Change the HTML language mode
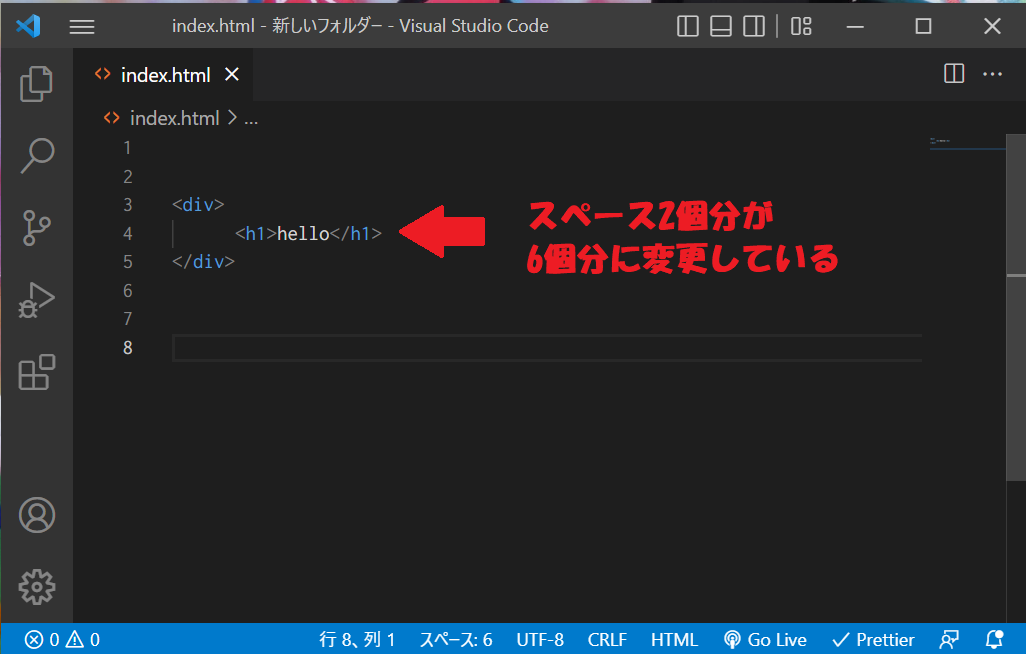This screenshot has width=1026, height=654. tap(674, 640)
